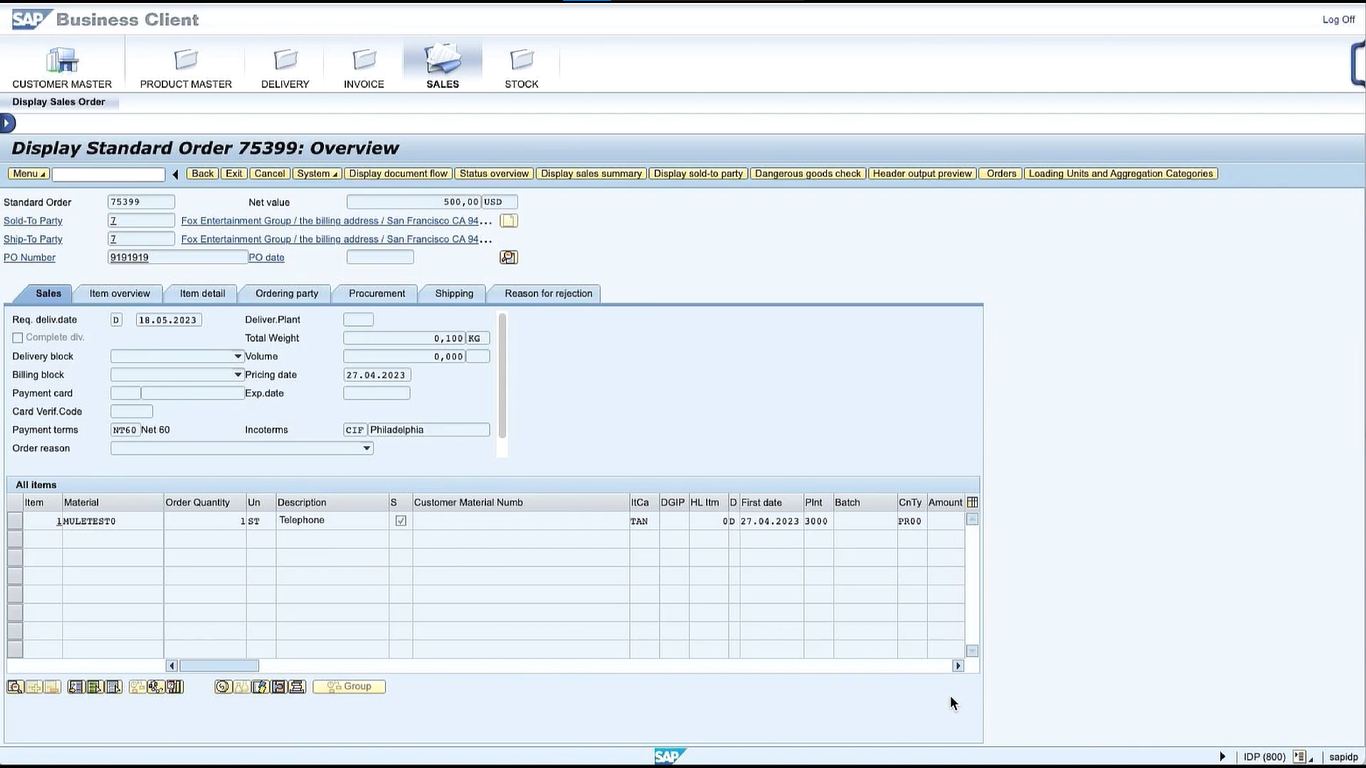Open status bar icon after IDP (800)

pyautogui.click(x=1301, y=757)
